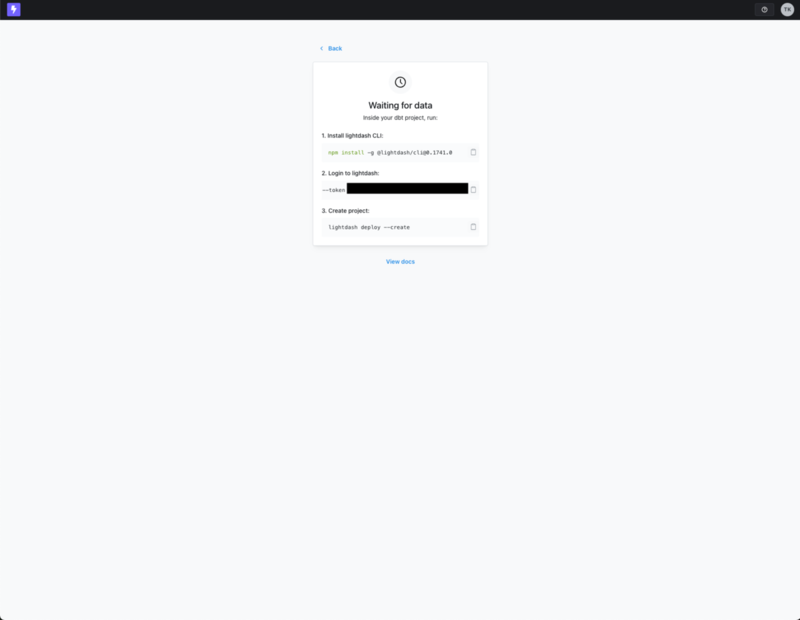Image resolution: width=800 pixels, height=620 pixels.
Task: Click the left chevron beside Back
Action: 321,48
